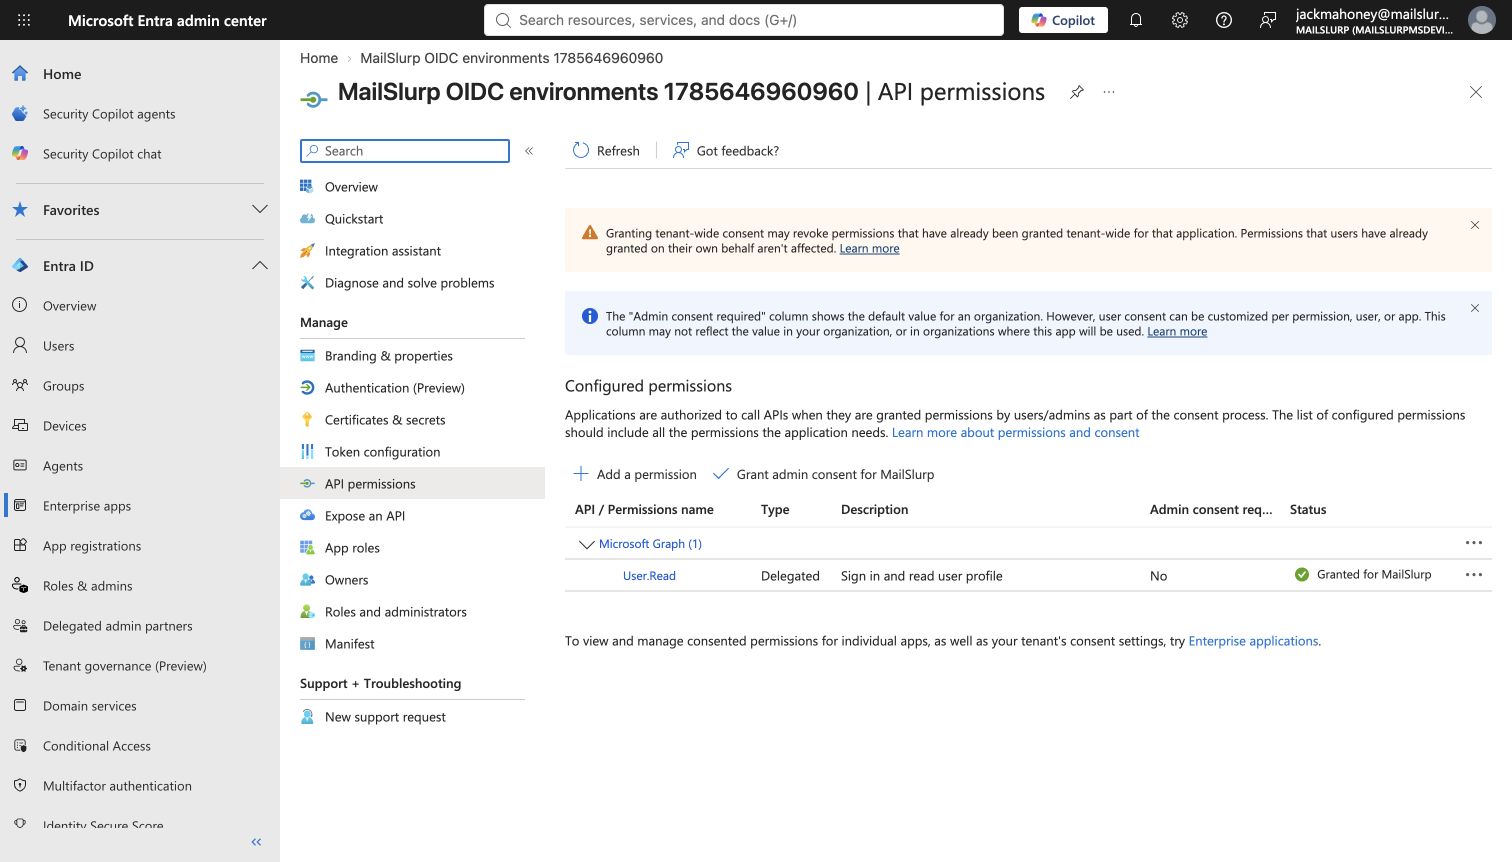Dismiss the tenant-wide consent warning banner
This screenshot has width=1512, height=862.
point(1475,225)
